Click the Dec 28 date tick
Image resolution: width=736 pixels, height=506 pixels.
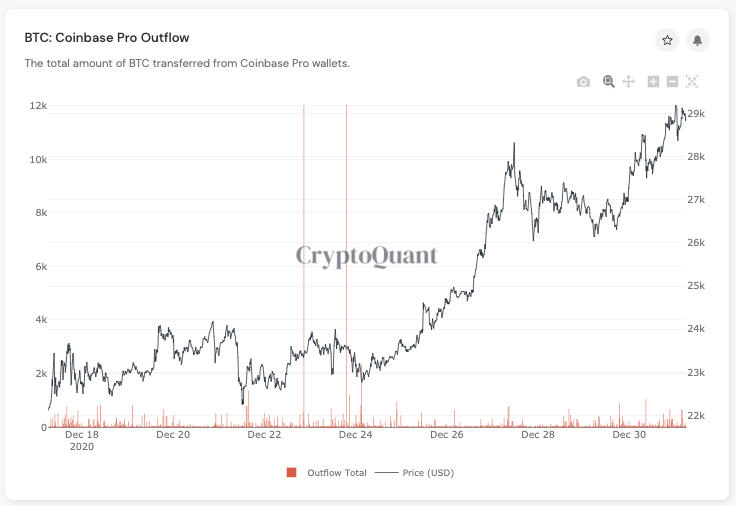[x=538, y=435]
